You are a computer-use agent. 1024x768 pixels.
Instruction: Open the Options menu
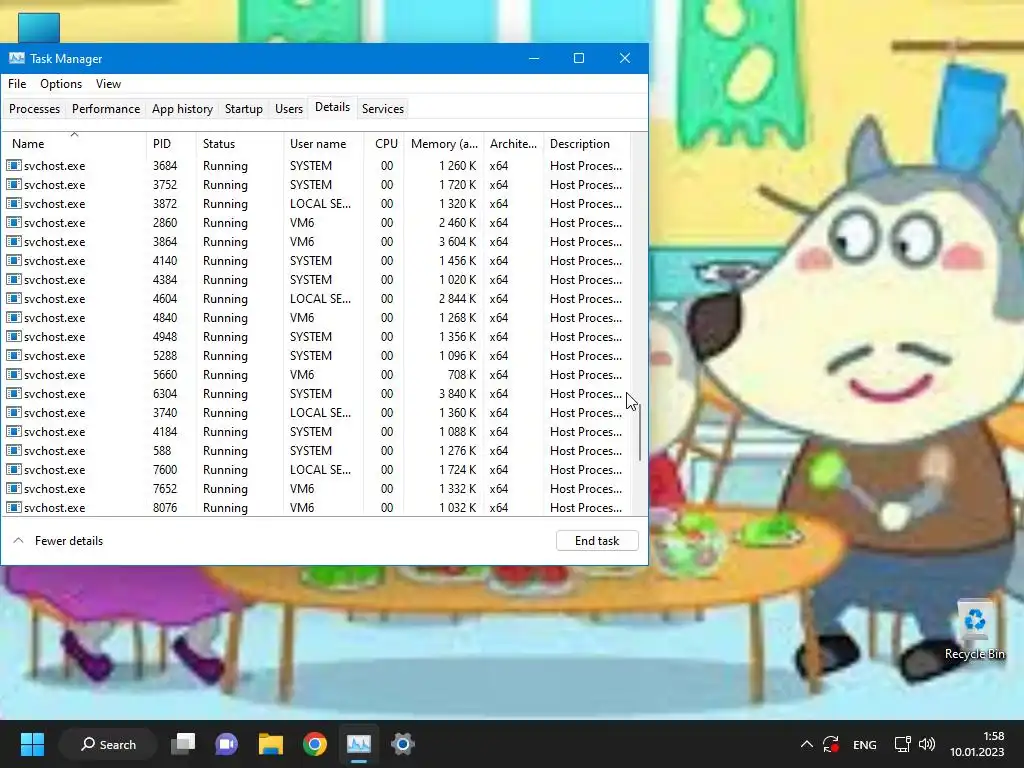tap(61, 84)
